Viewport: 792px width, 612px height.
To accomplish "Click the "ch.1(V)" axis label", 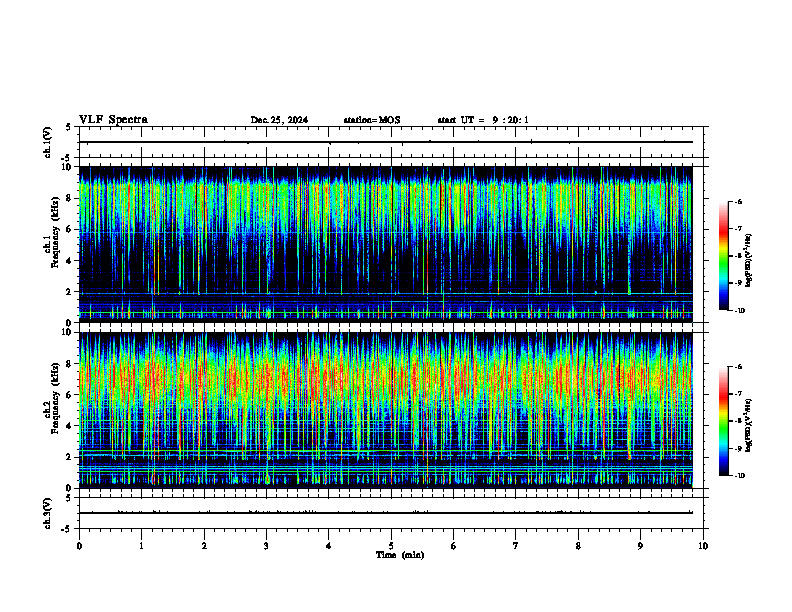I will (x=48, y=142).
